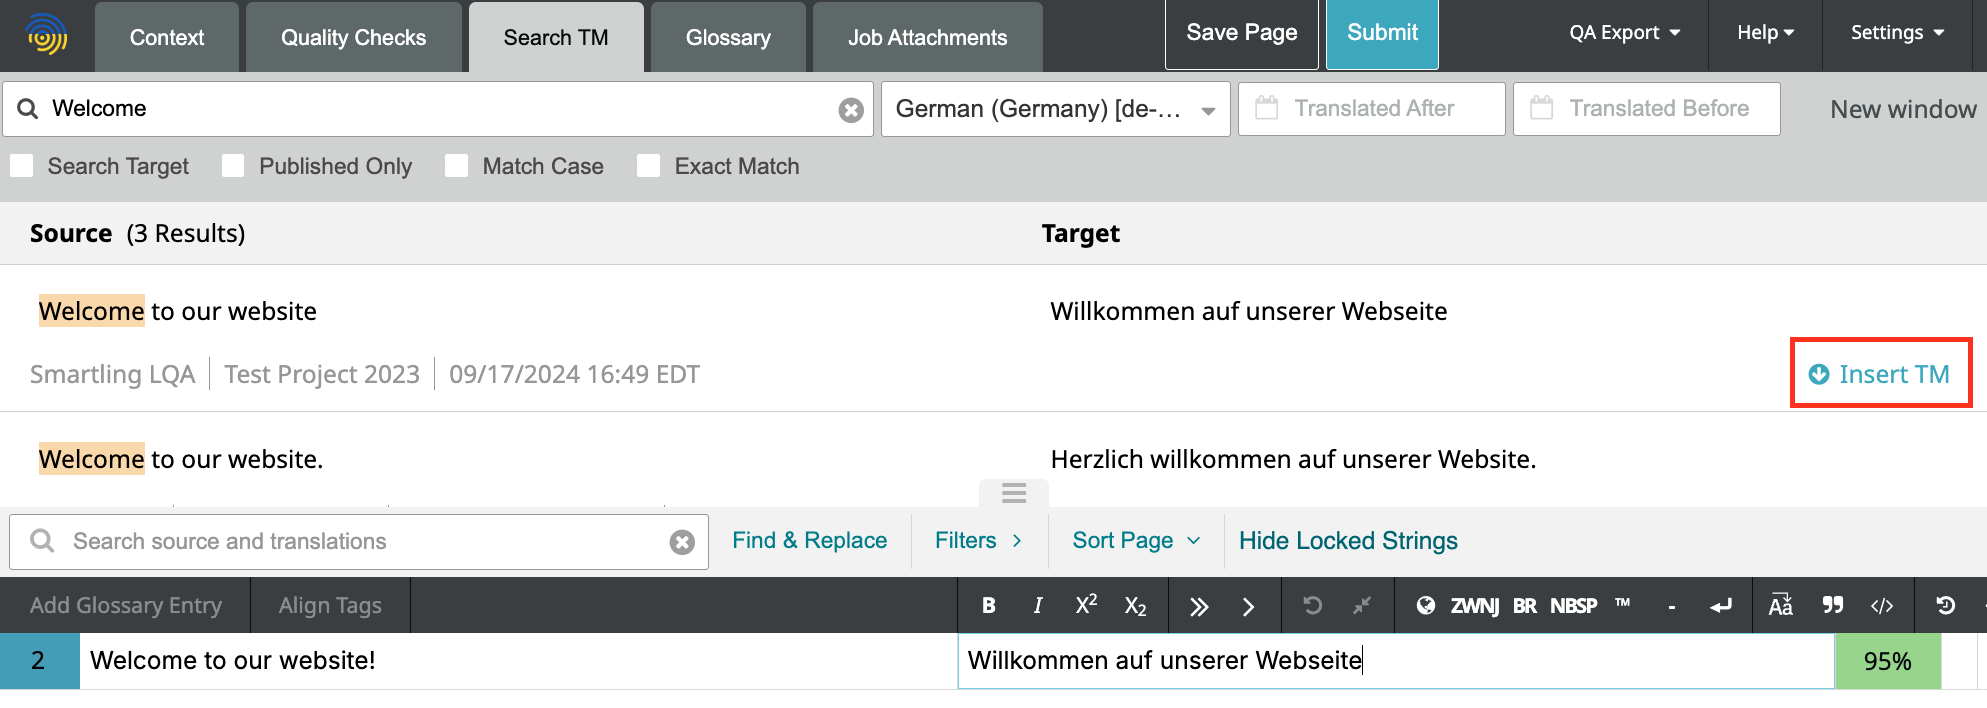The height and width of the screenshot is (708, 1987).
Task: Switch to the Glossary tab
Action: (x=728, y=38)
